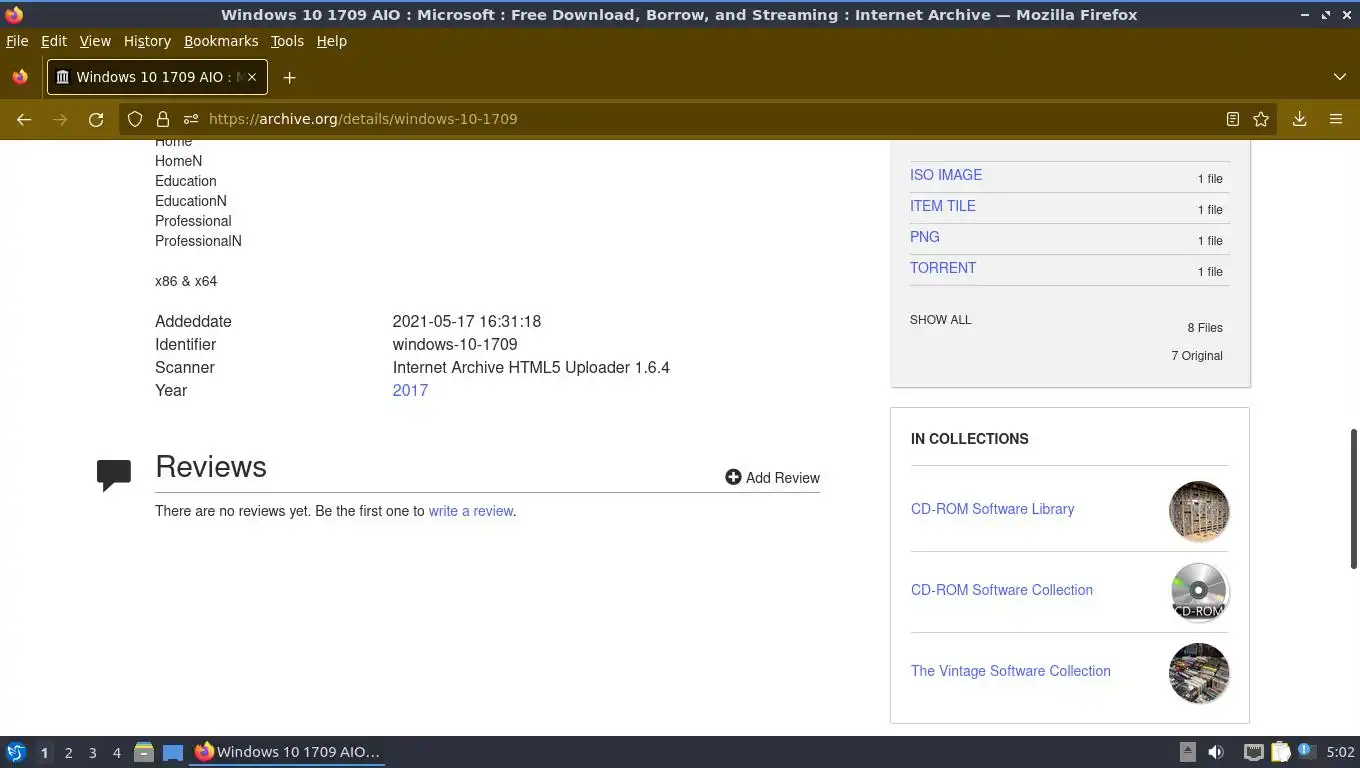Open the Firefox hamburger application menu
Screen dimensions: 1360x768
[x=1336, y=119]
